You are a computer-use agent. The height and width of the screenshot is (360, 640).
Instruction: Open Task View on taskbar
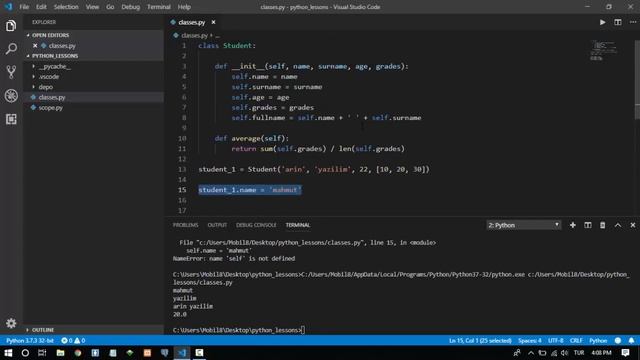pyautogui.click(x=42, y=353)
